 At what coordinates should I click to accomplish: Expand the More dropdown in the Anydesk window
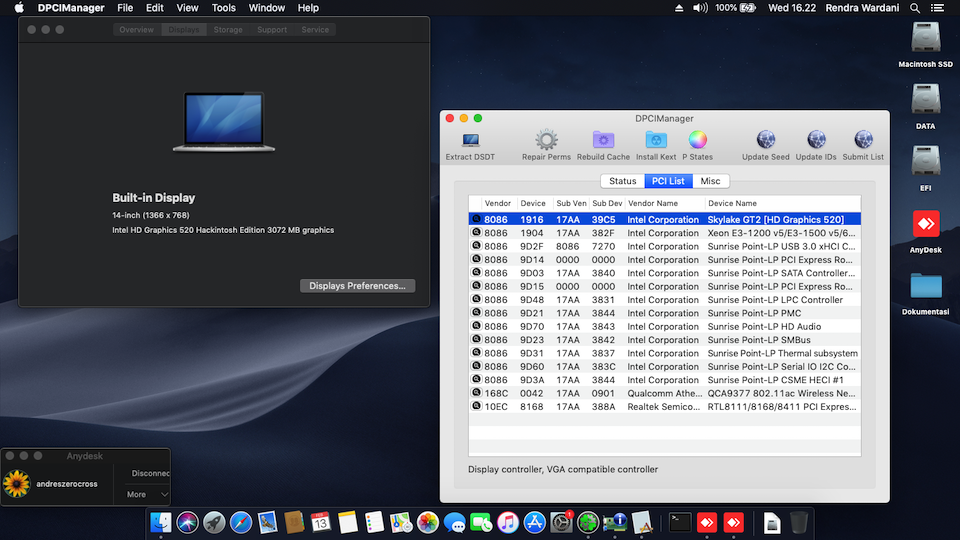click(147, 494)
